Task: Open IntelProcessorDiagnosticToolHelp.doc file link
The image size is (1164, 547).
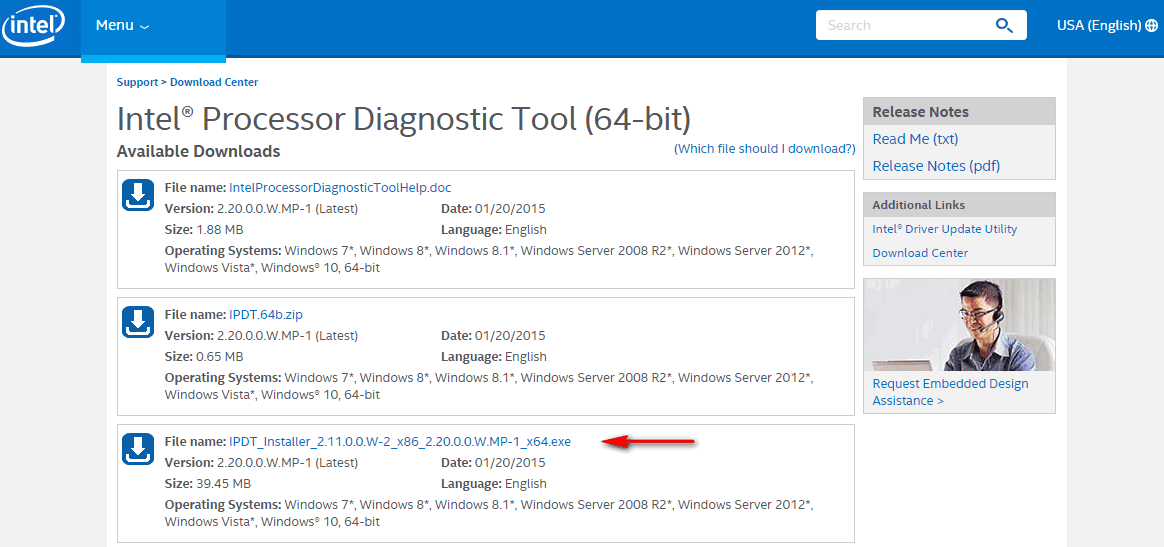Action: (x=340, y=187)
